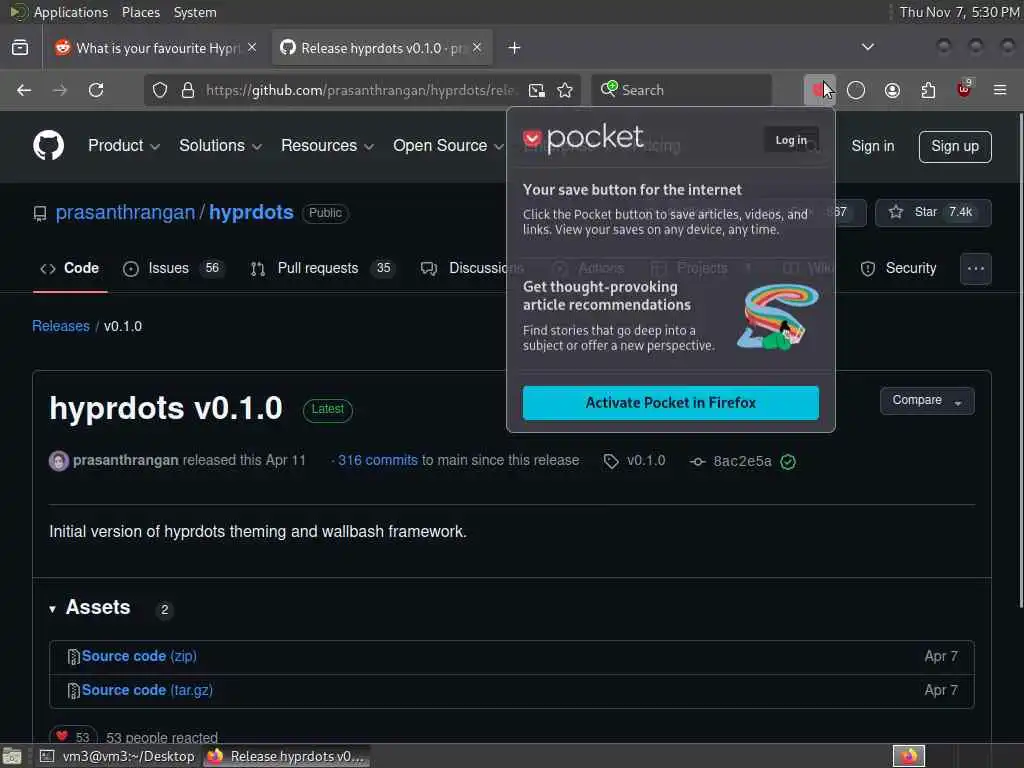Click the Sign up button

click(x=955, y=146)
